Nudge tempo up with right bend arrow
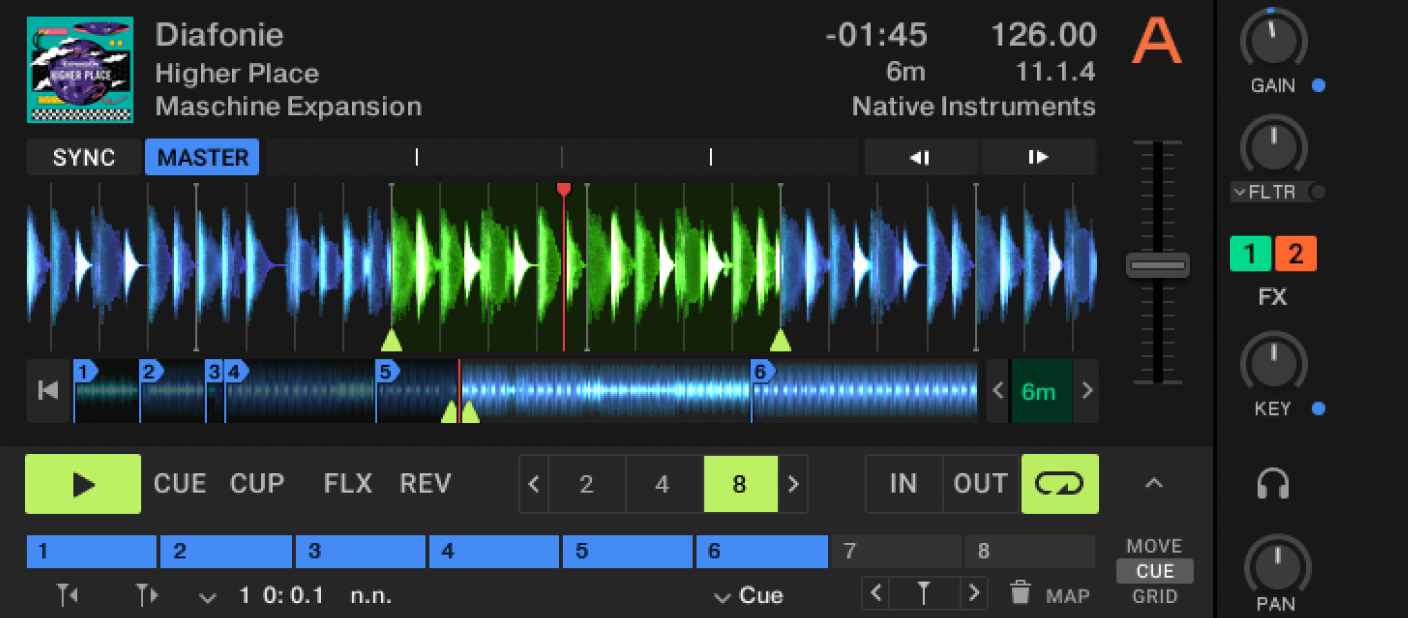The width and height of the screenshot is (1408, 618). 1038,157
